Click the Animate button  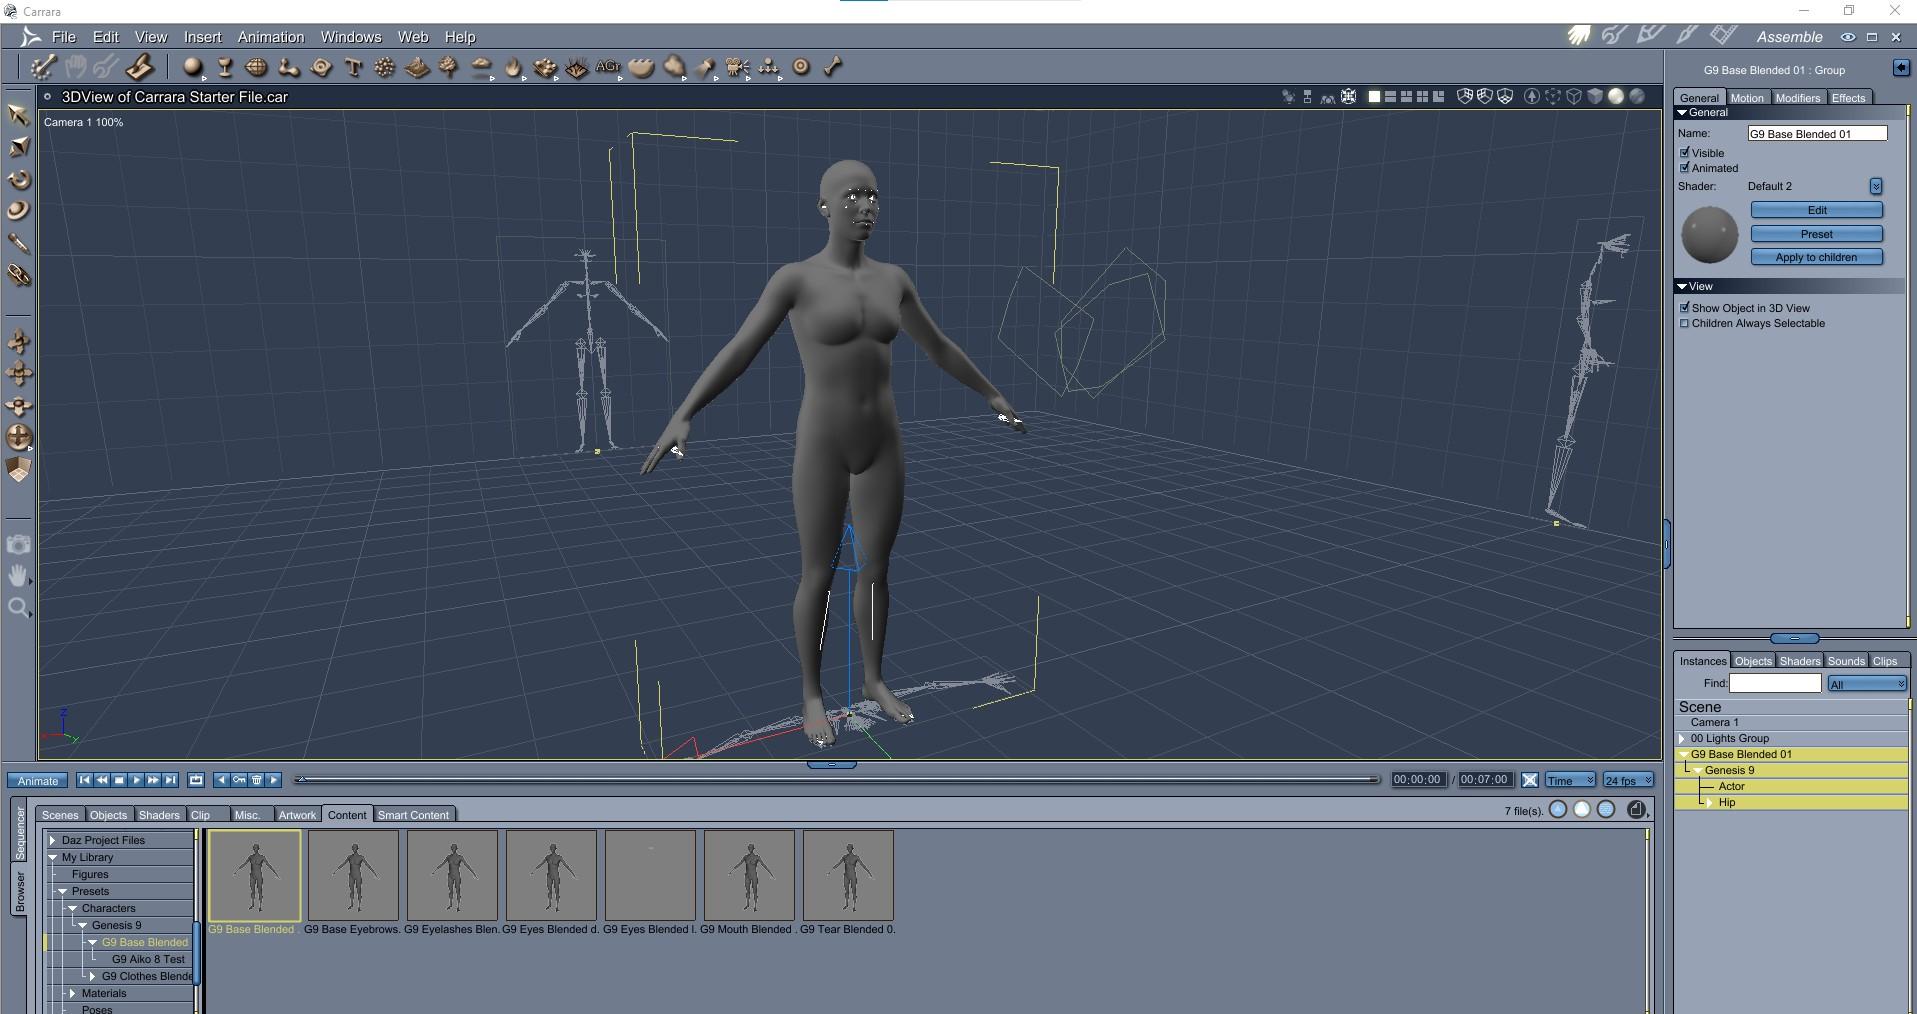[x=38, y=781]
